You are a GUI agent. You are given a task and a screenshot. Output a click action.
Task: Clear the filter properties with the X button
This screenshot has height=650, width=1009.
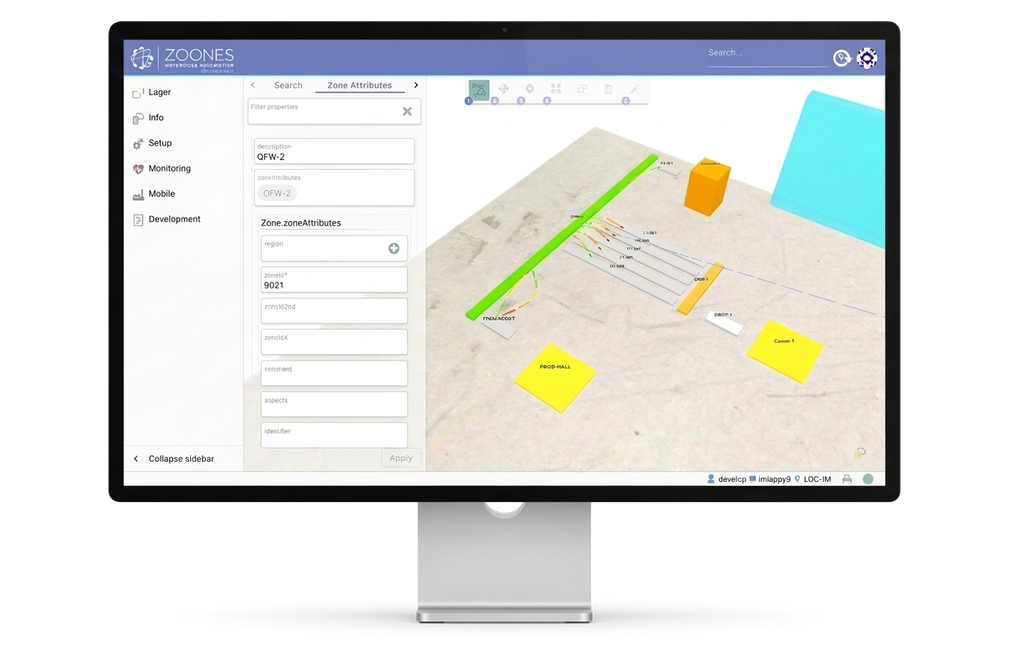click(x=407, y=111)
